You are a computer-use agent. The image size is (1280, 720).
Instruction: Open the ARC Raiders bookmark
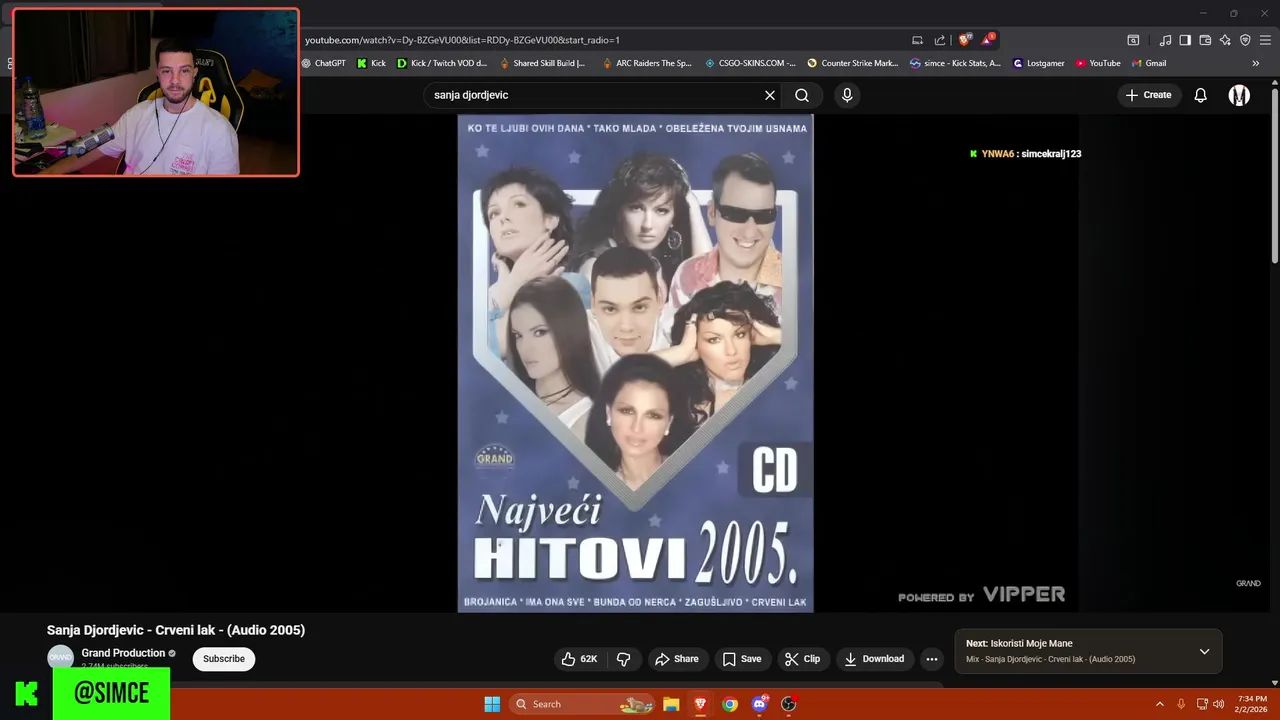647,63
